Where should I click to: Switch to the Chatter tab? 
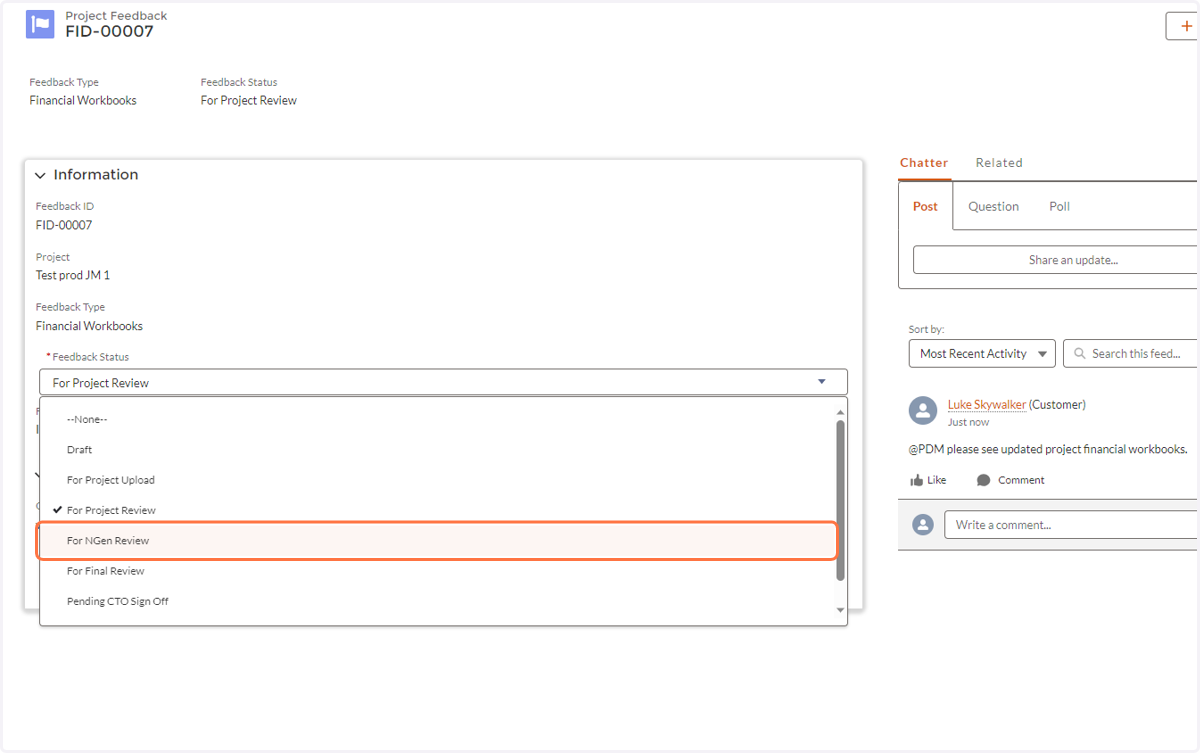click(924, 163)
